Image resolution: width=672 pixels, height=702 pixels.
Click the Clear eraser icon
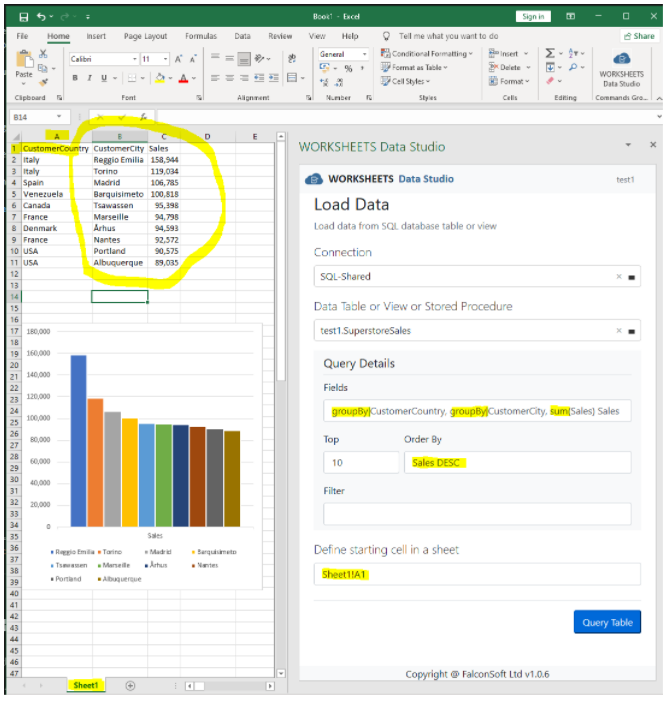tap(550, 81)
